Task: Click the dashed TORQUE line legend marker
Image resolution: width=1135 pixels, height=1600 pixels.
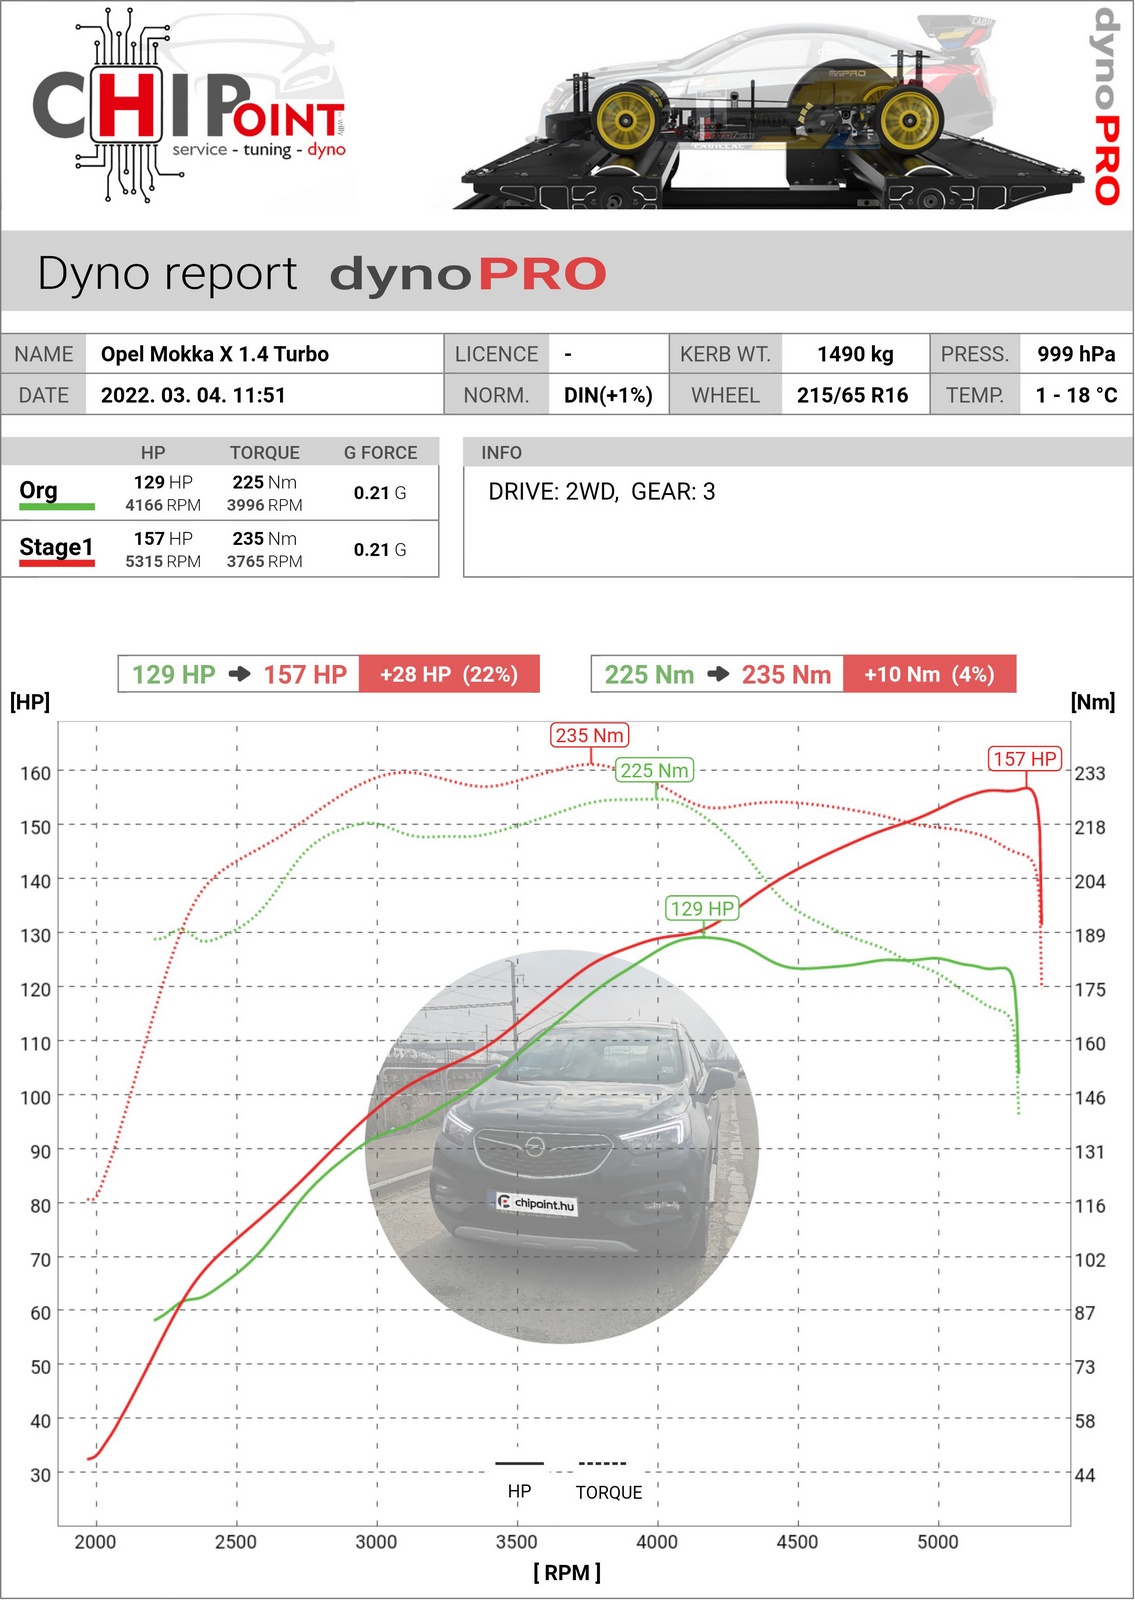Action: point(602,1463)
